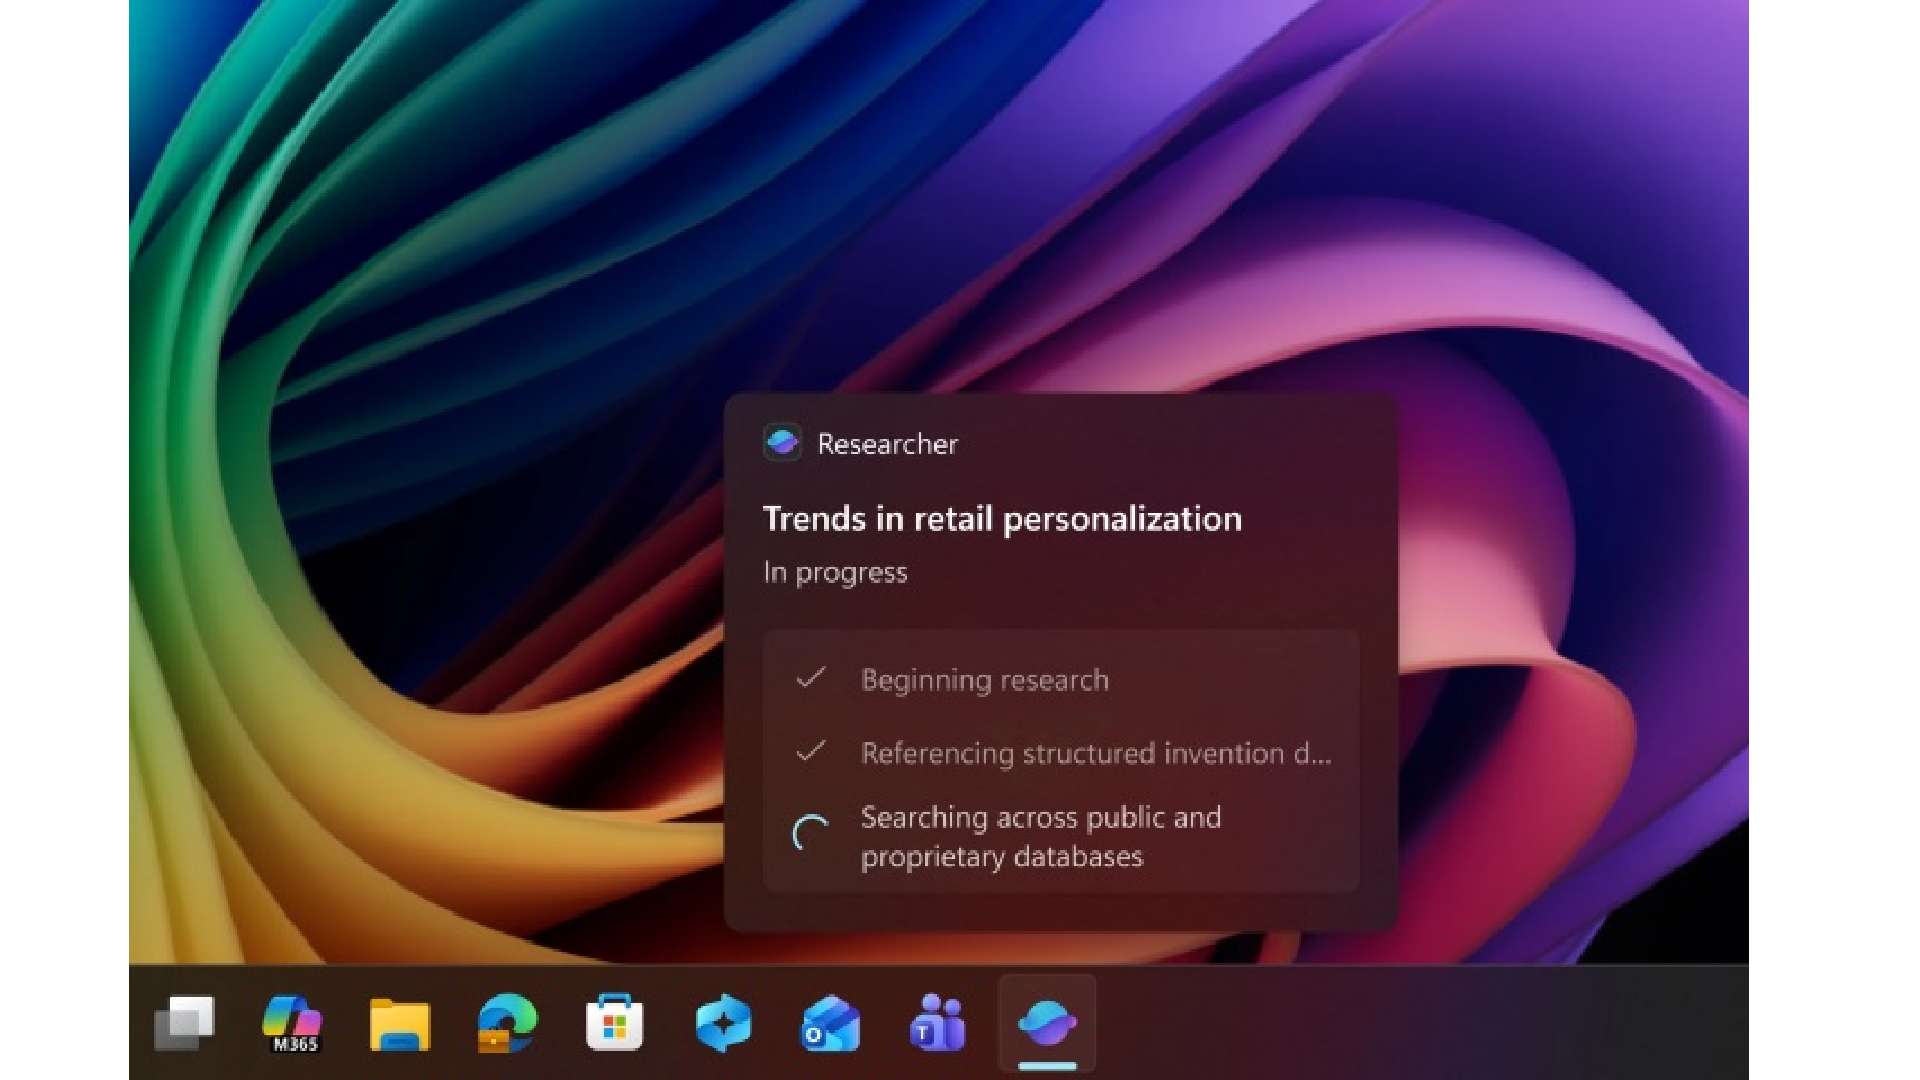Launch Microsoft Edge browser
Viewport: 1920px width, 1080px height.
point(507,1023)
